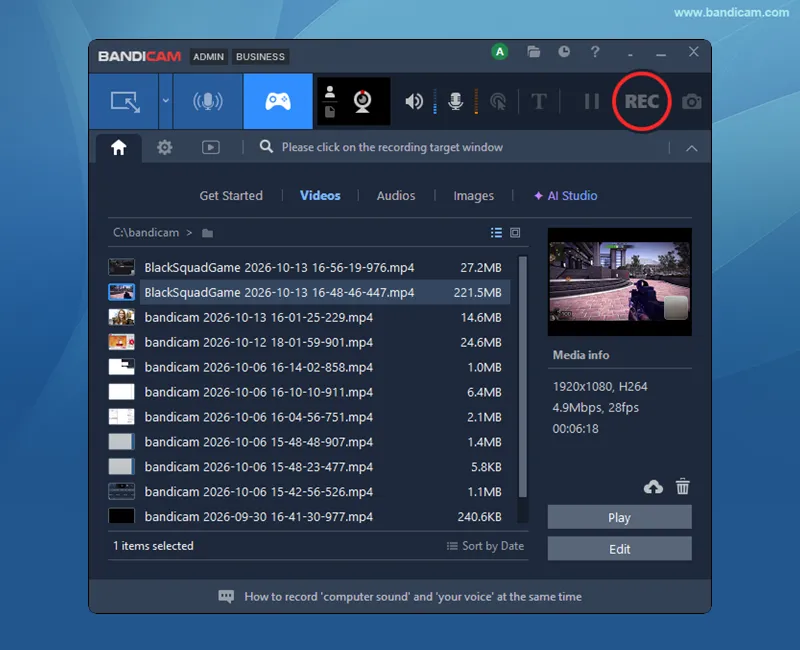The height and width of the screenshot is (650, 800).
Task: Toggle the mouse click effect icon
Action: [498, 101]
